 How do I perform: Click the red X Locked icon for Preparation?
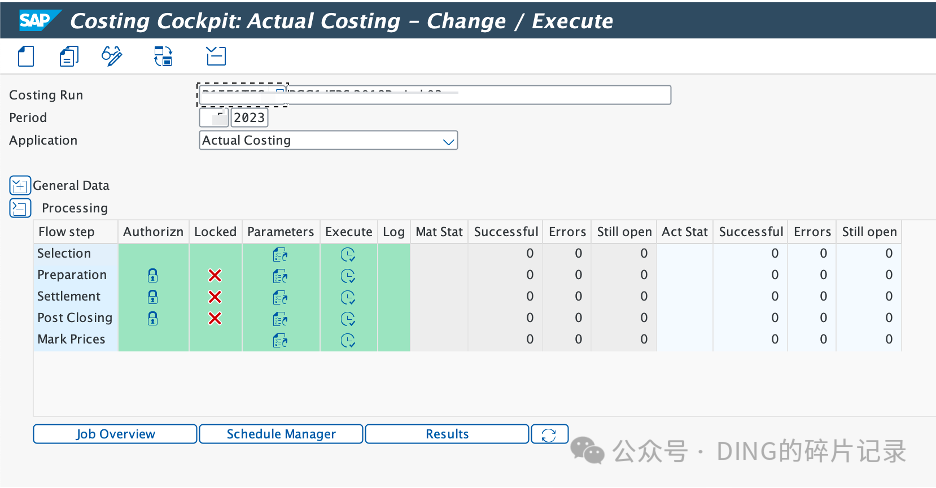click(215, 275)
